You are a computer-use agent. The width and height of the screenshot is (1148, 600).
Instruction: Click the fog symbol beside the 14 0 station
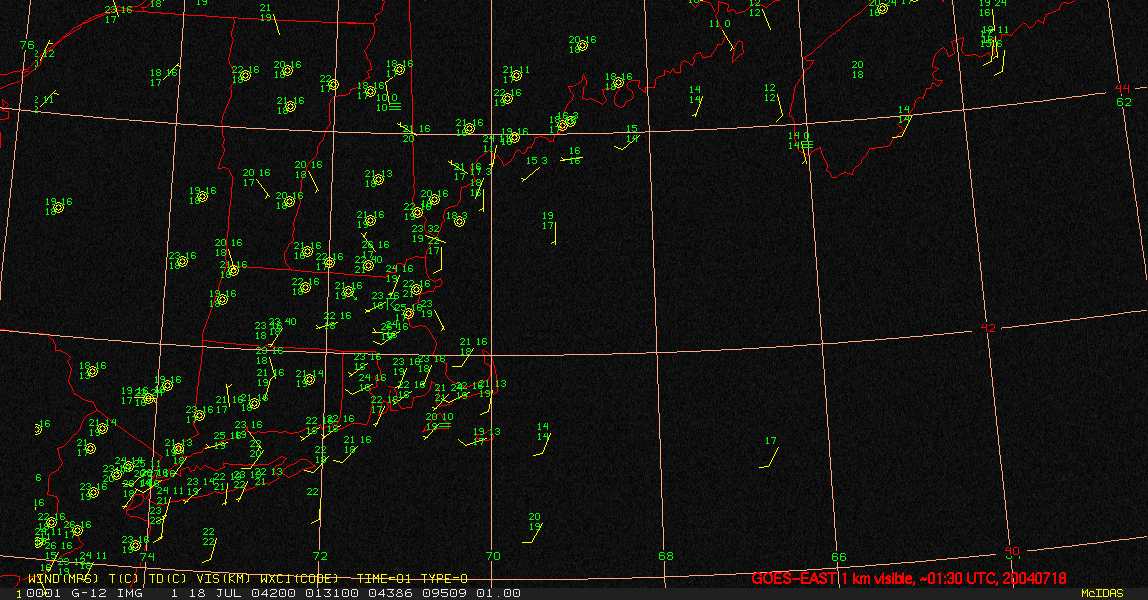(x=807, y=145)
